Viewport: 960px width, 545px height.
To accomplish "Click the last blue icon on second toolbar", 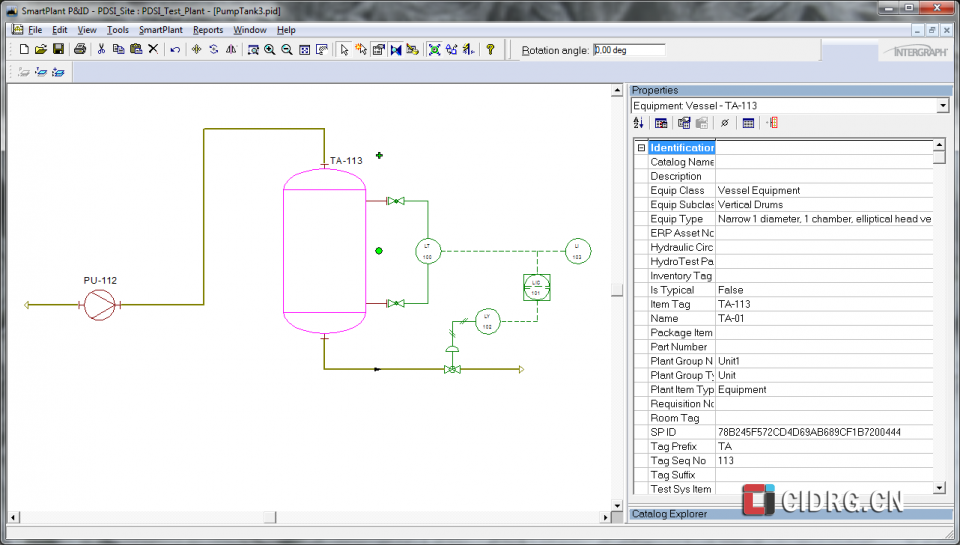I will [58, 72].
